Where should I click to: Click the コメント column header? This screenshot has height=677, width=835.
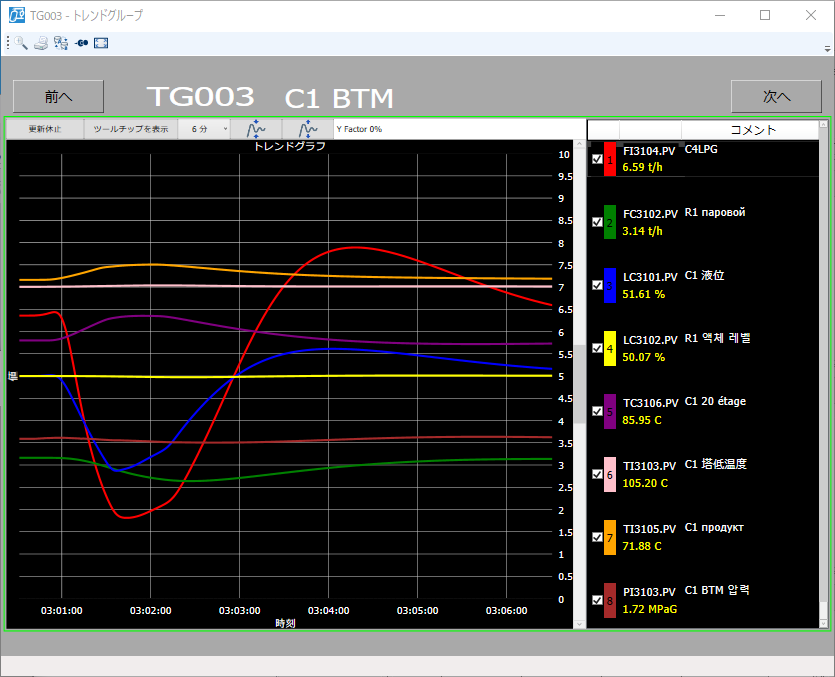(x=753, y=130)
